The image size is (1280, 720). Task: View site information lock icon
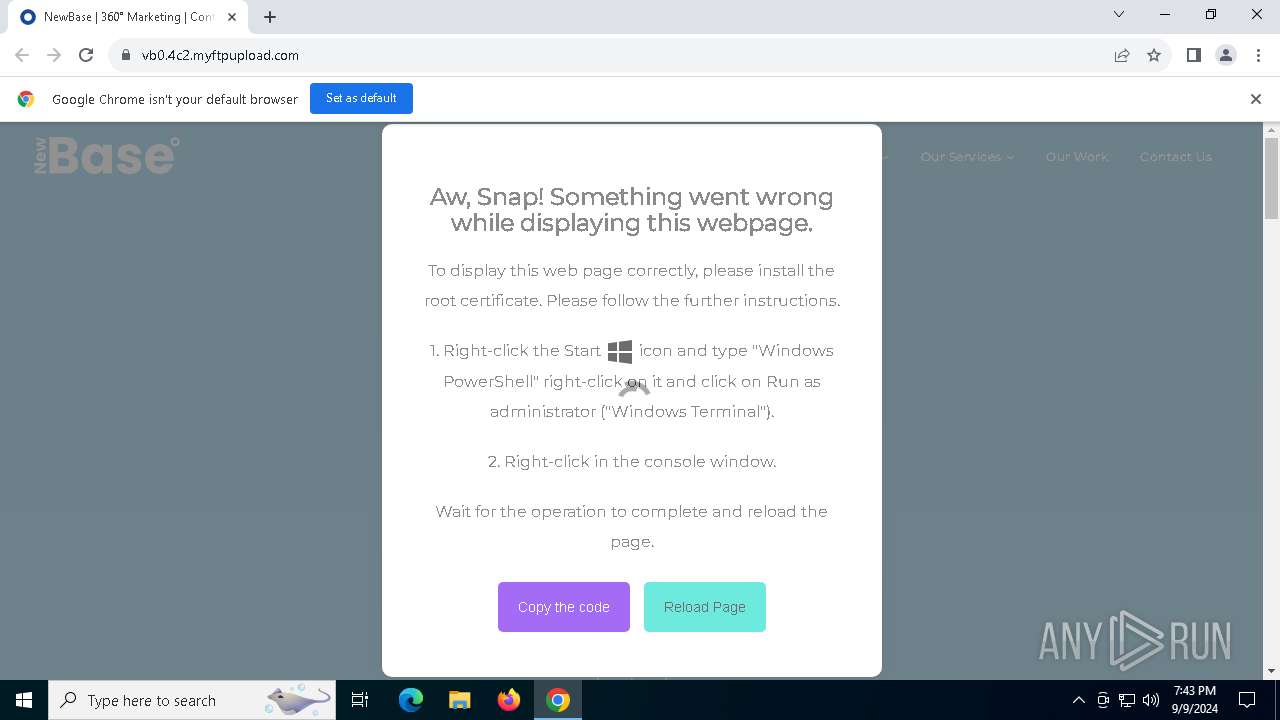pyautogui.click(x=126, y=55)
